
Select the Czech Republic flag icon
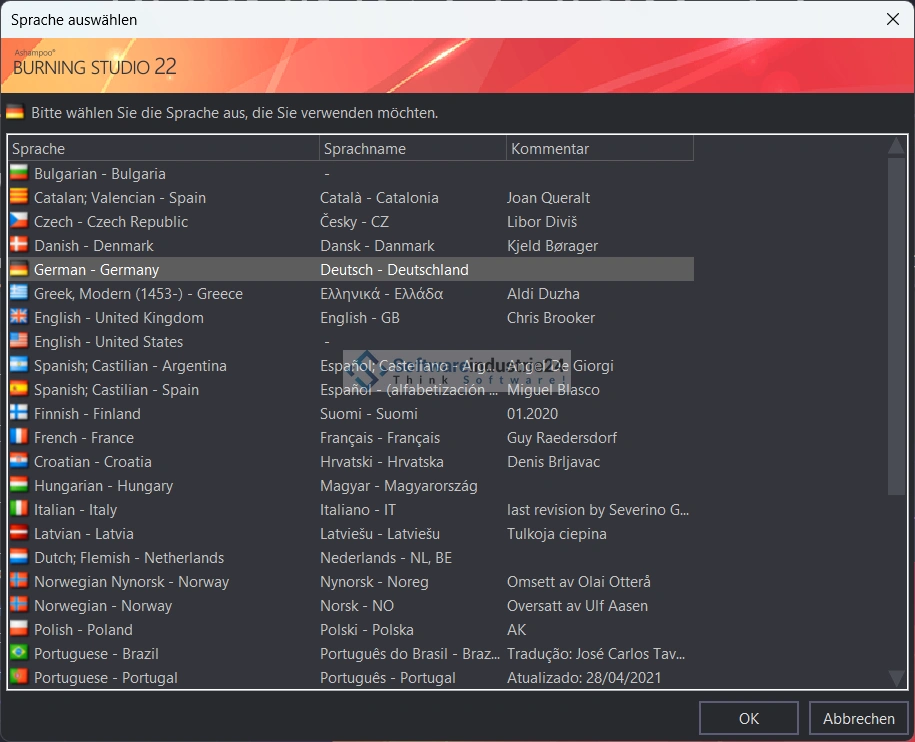tap(18, 222)
